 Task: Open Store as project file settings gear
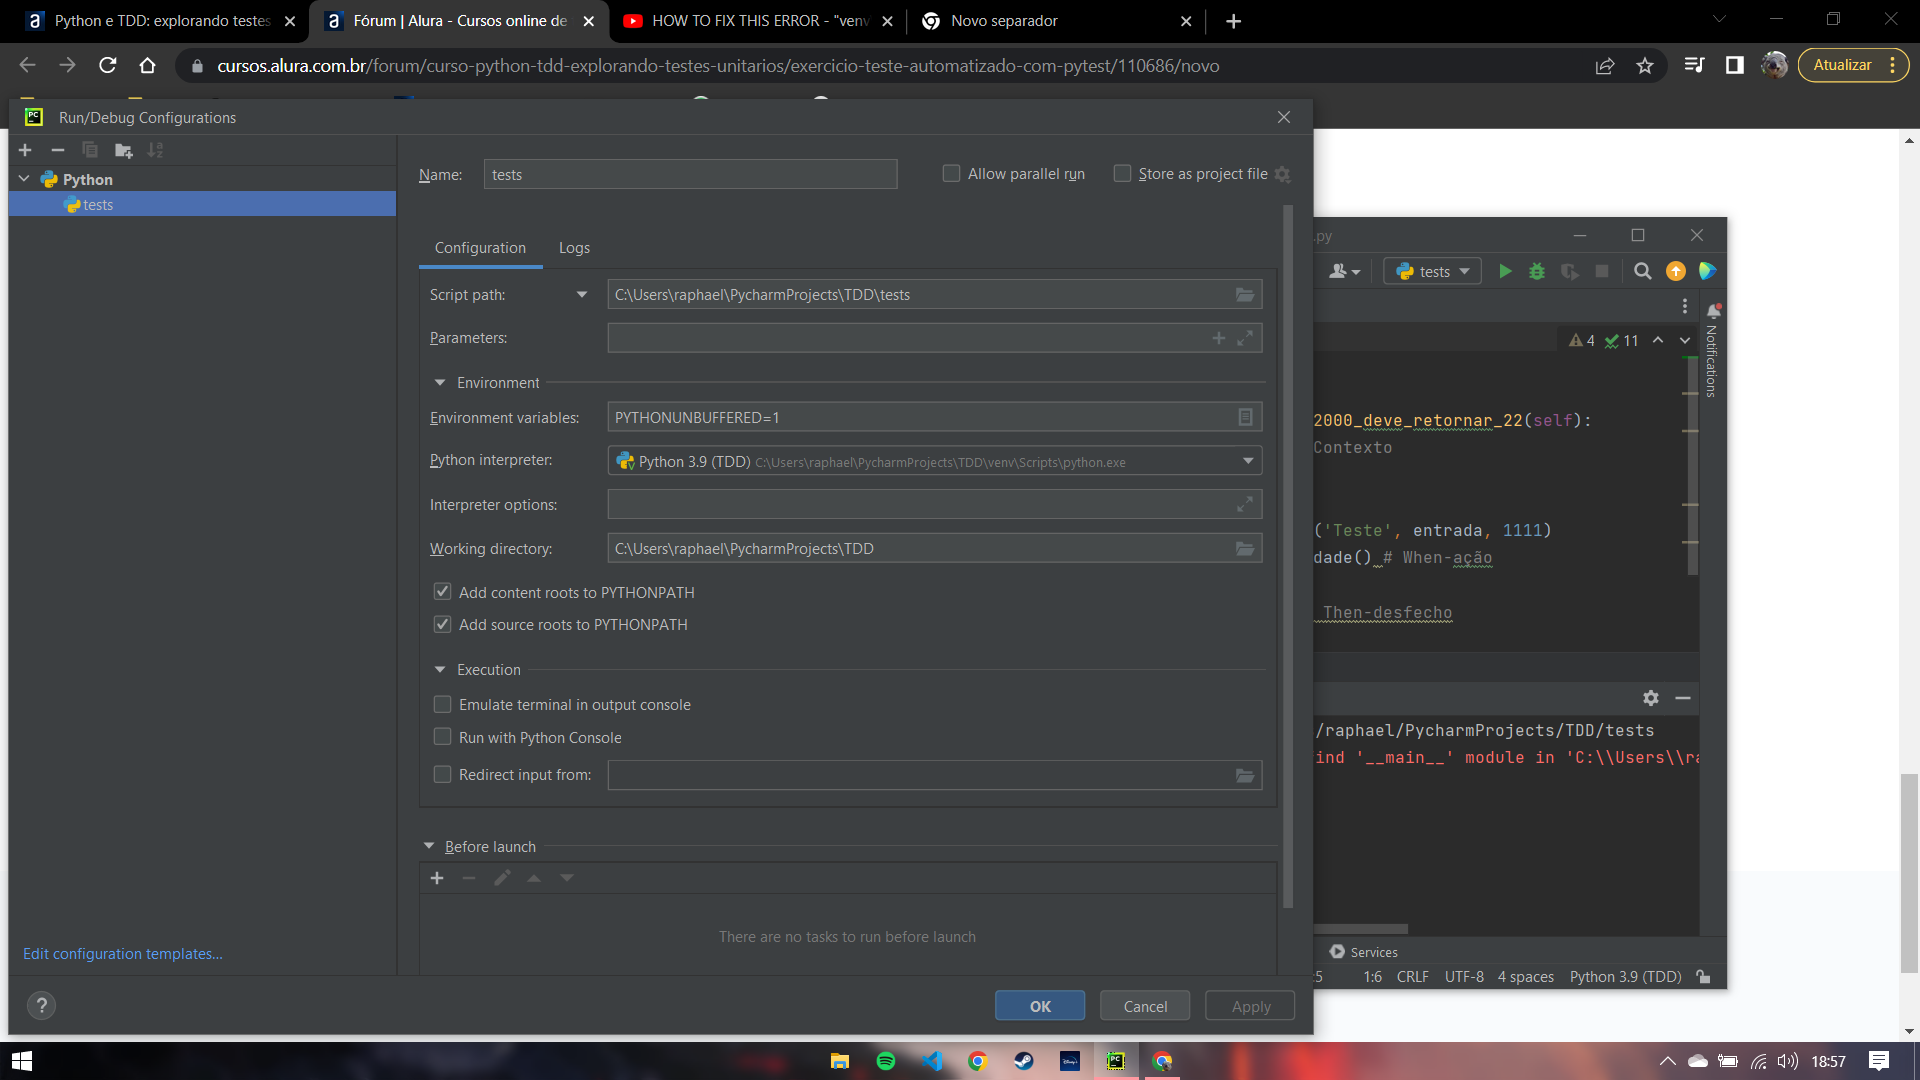[1282, 174]
